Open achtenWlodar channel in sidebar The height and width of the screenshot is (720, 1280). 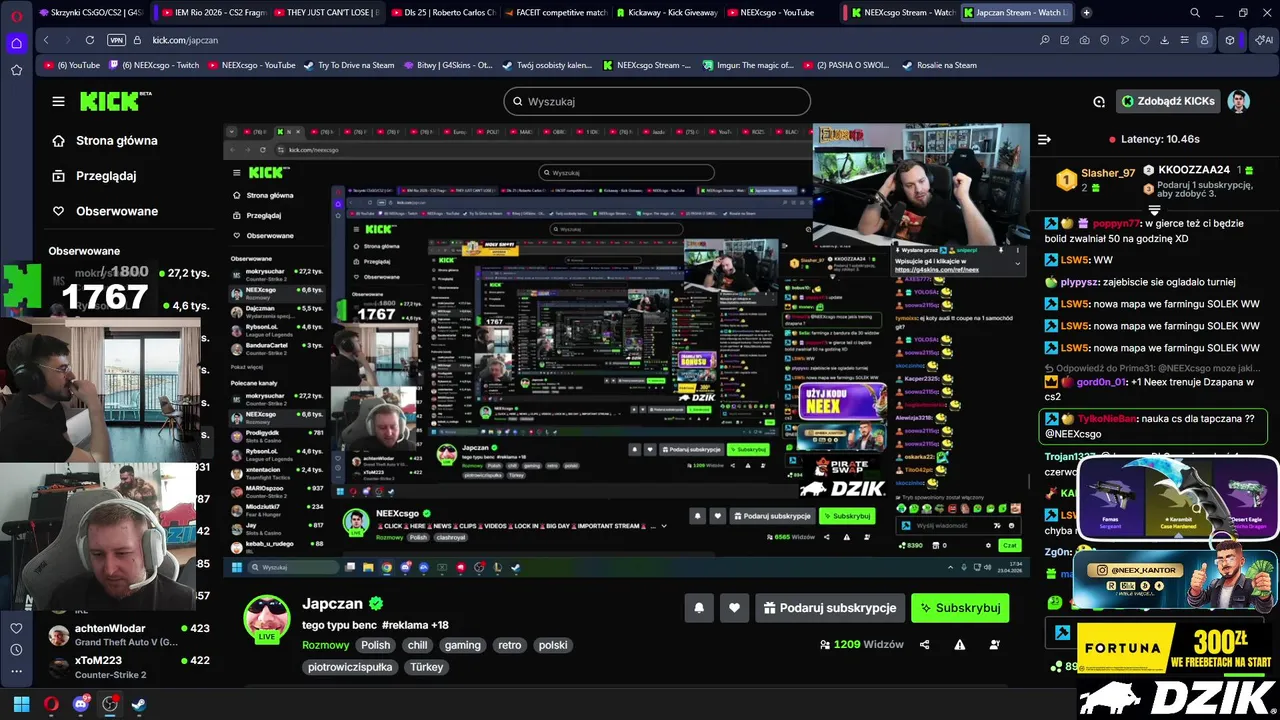coord(128,634)
